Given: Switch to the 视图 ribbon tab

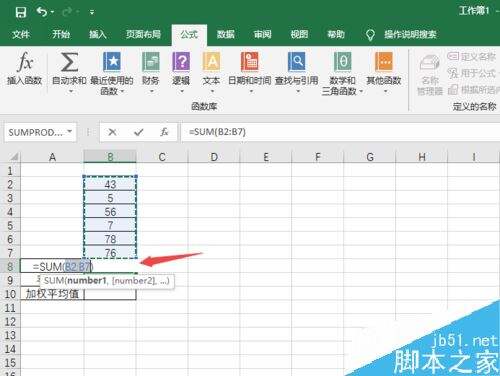Looking at the screenshot, I should click(x=299, y=34).
